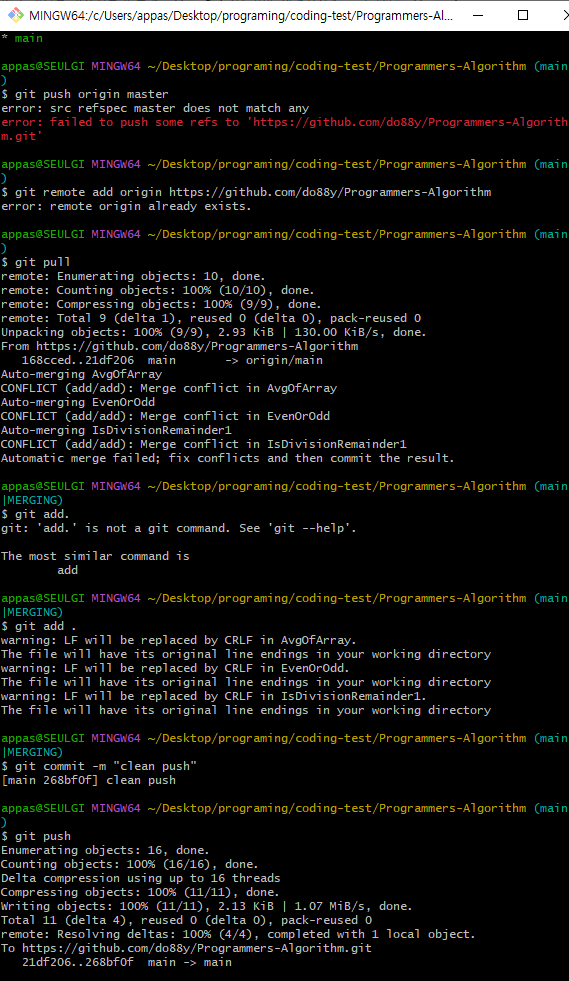Image resolution: width=569 pixels, height=981 pixels.
Task: Click 'LF will be replaced by CRLF in AvgOfArray' warning
Action: tap(178, 640)
